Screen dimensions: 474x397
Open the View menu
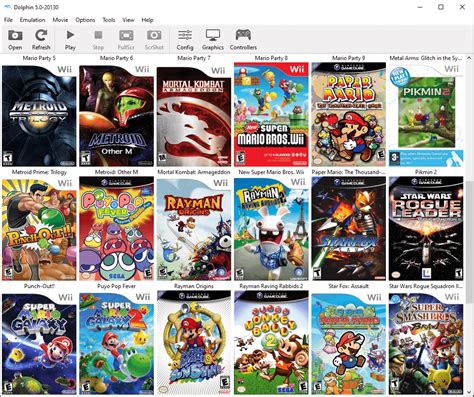(x=128, y=20)
